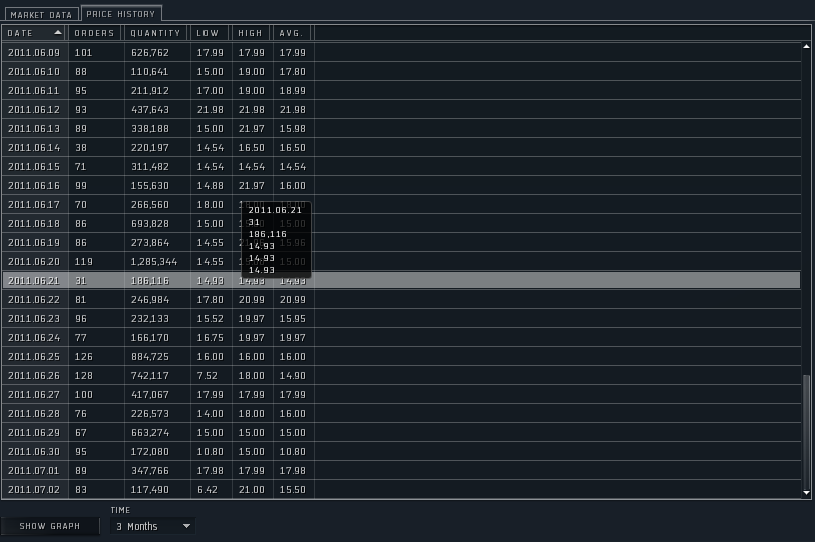The image size is (815, 542).
Task: Open the 3 Months time dropdown
Action: click(152, 526)
